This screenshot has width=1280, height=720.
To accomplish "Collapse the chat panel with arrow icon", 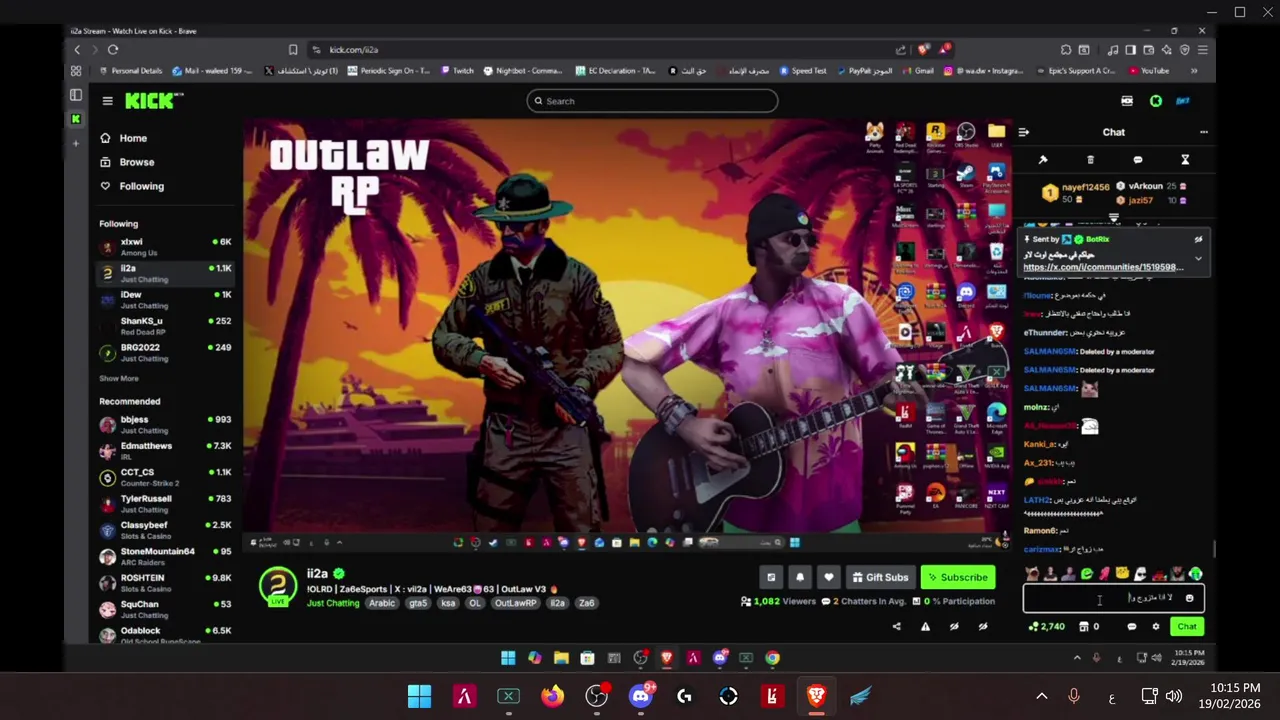I will click(1023, 132).
